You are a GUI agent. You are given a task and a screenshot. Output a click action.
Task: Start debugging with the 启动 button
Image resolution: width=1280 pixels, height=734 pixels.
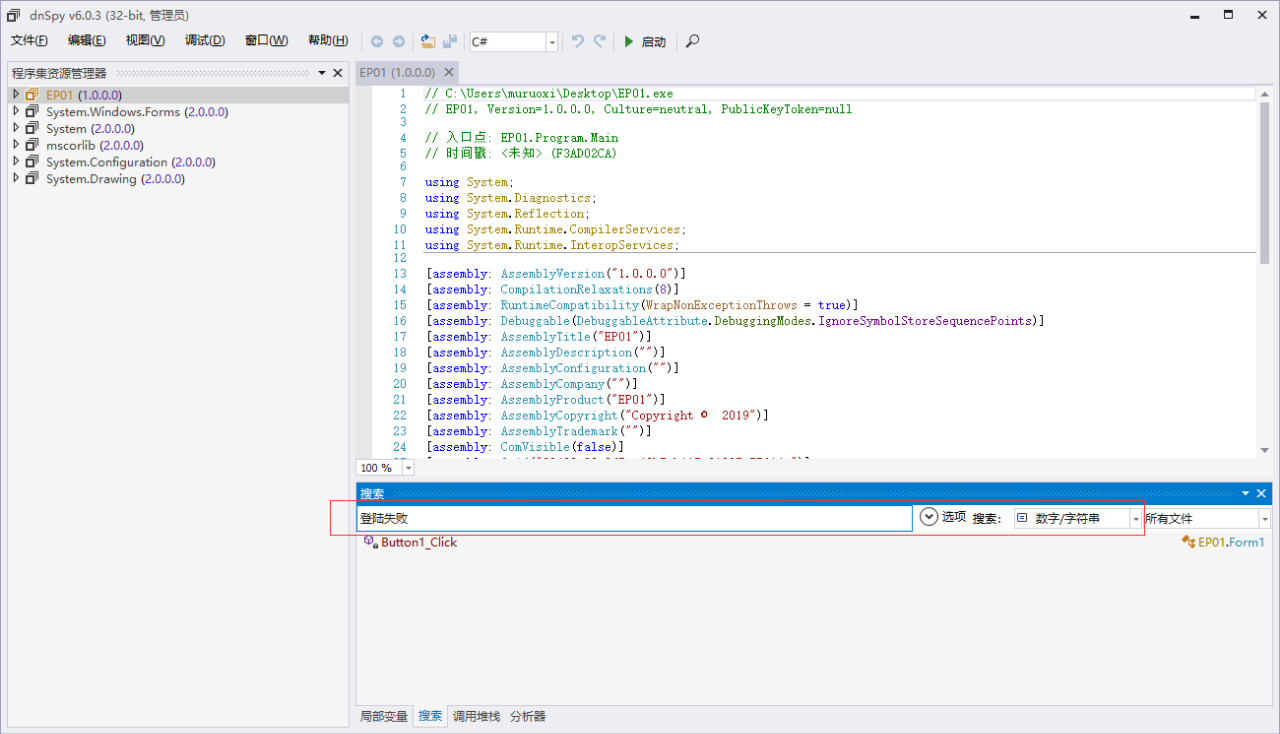tap(645, 42)
